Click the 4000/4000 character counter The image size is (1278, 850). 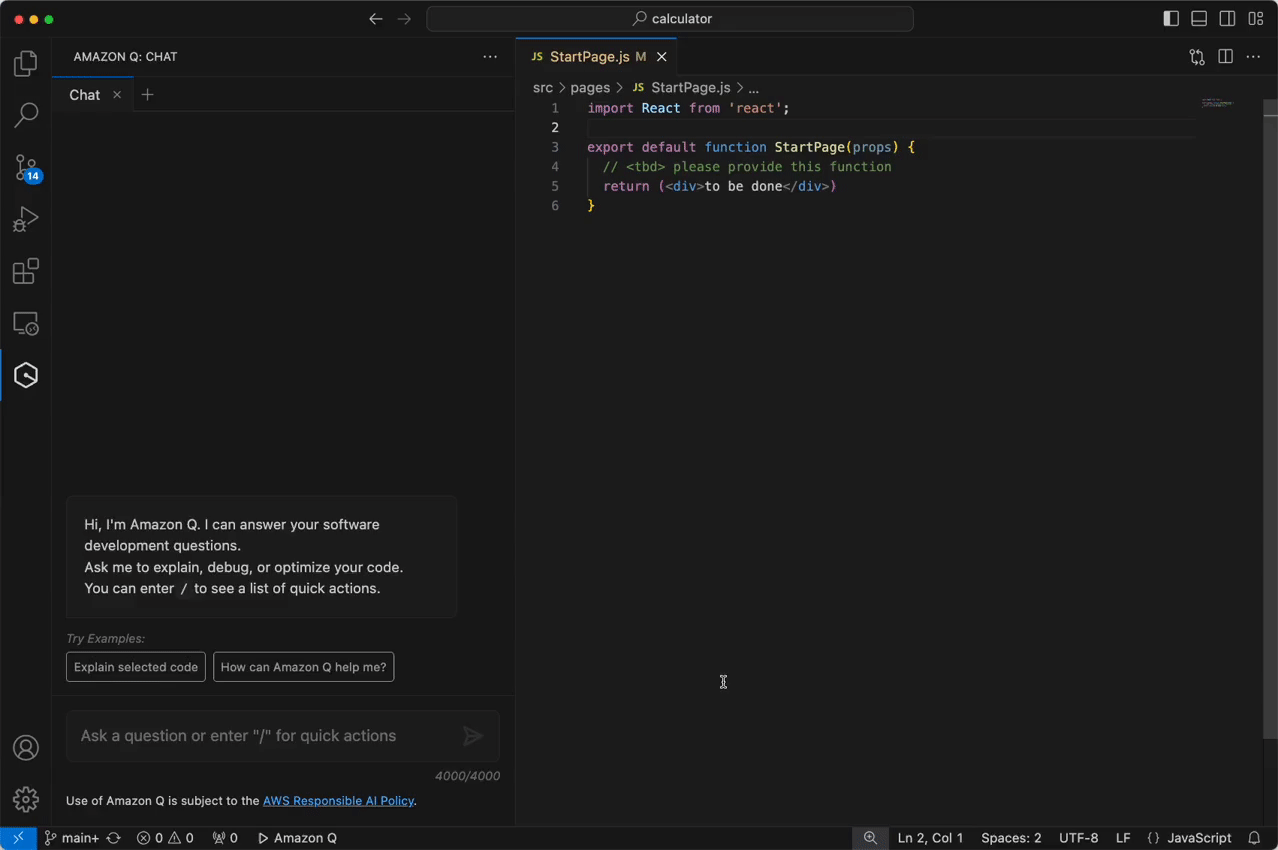(467, 776)
